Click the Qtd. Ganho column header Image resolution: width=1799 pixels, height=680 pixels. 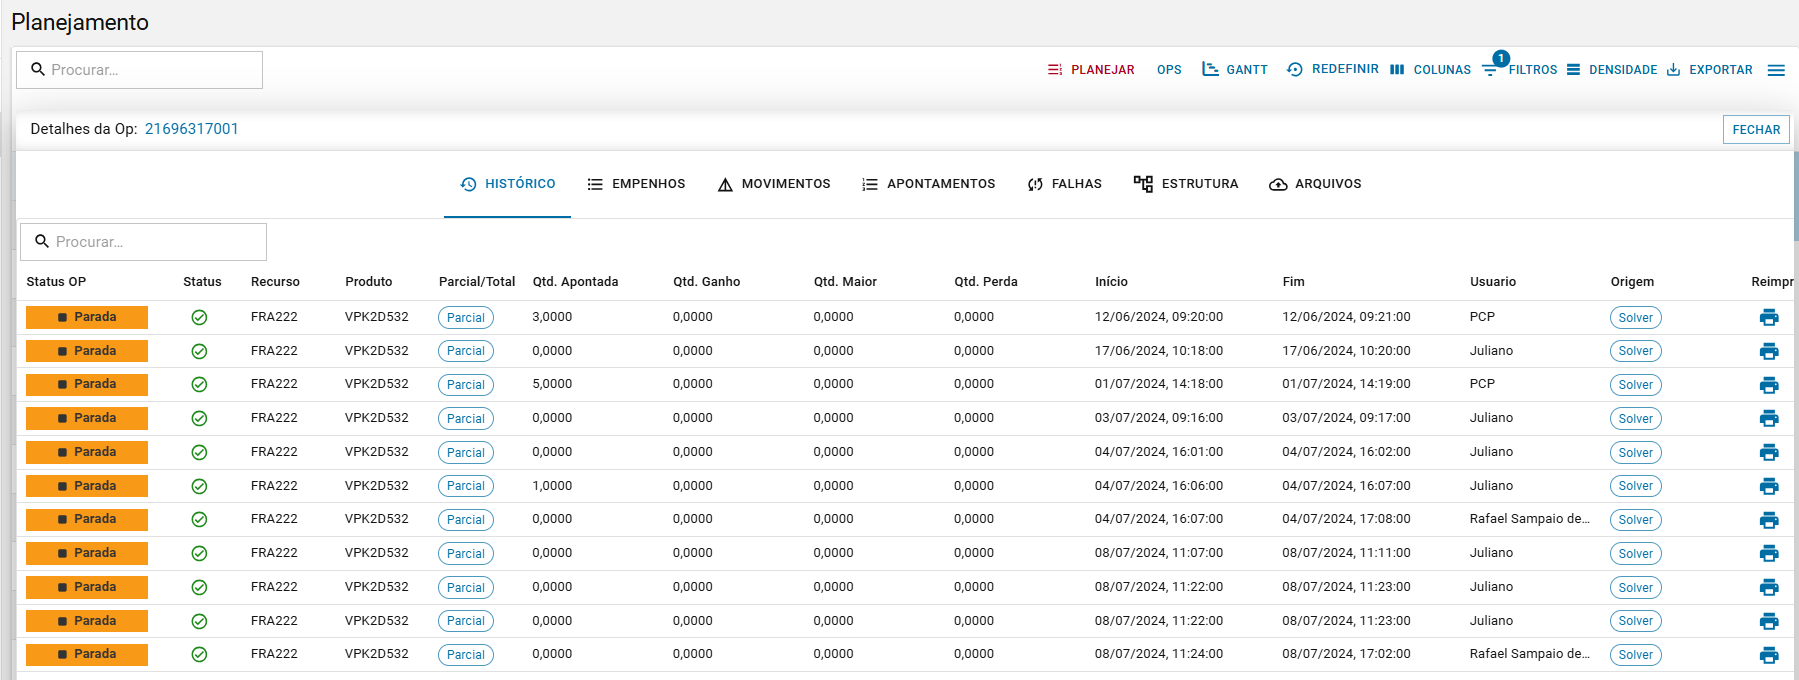point(706,282)
